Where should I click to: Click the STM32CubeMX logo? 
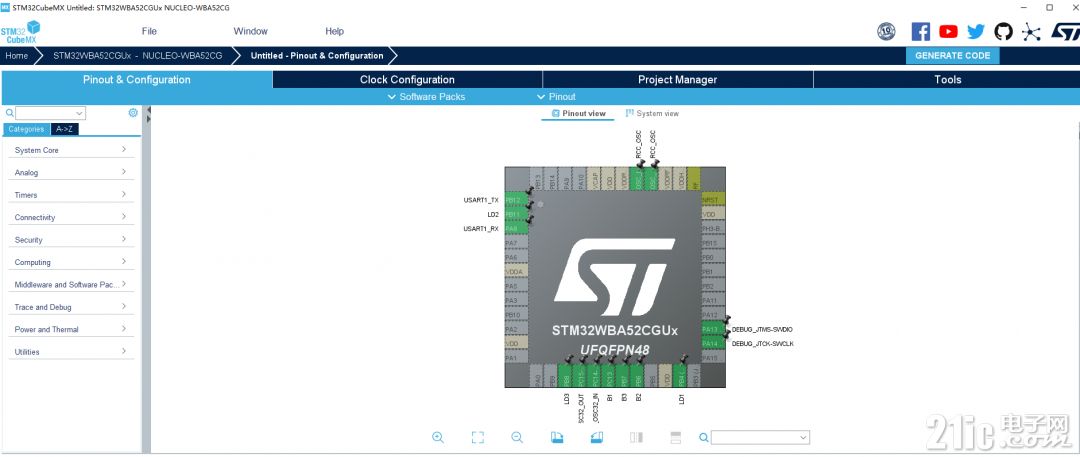point(20,32)
